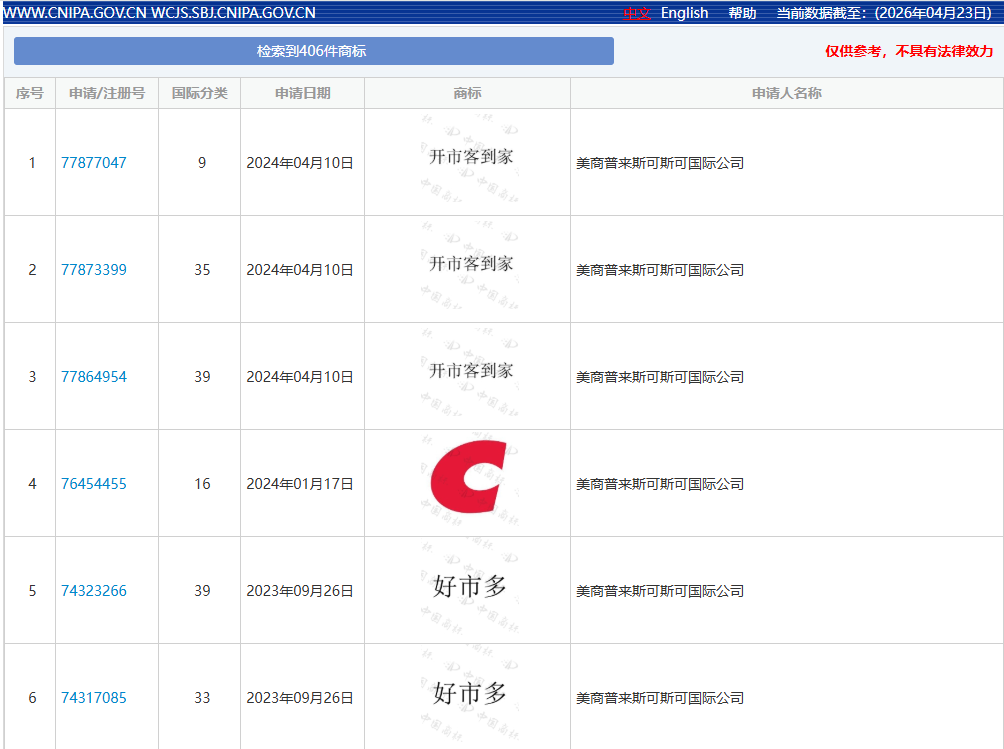The height and width of the screenshot is (749, 1004).
Task: Click the 开市客到家 trademark image in row 3
Action: [471, 371]
